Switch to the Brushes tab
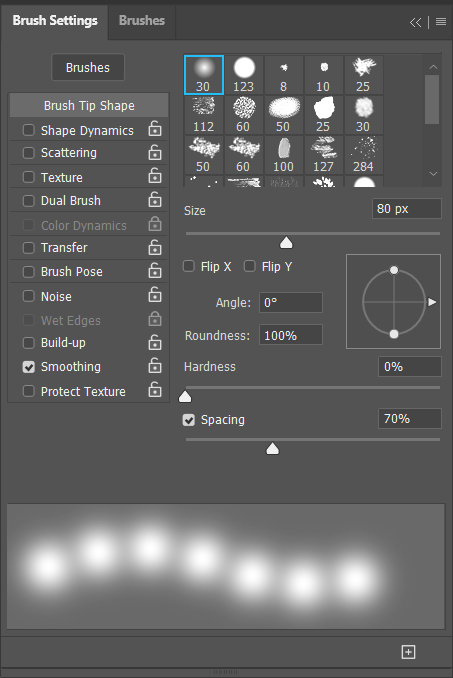 (x=142, y=20)
